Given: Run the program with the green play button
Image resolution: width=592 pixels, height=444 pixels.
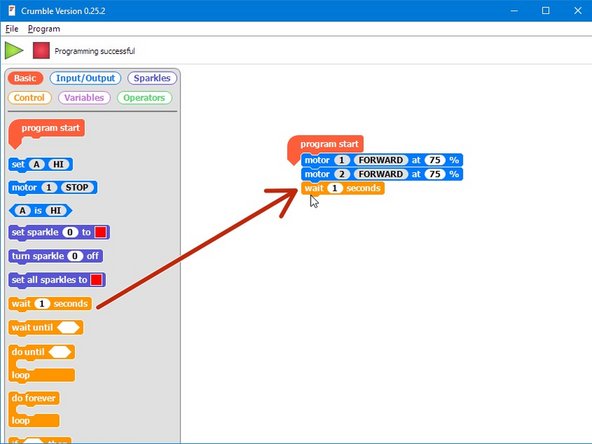Looking at the screenshot, I should pos(14,51).
